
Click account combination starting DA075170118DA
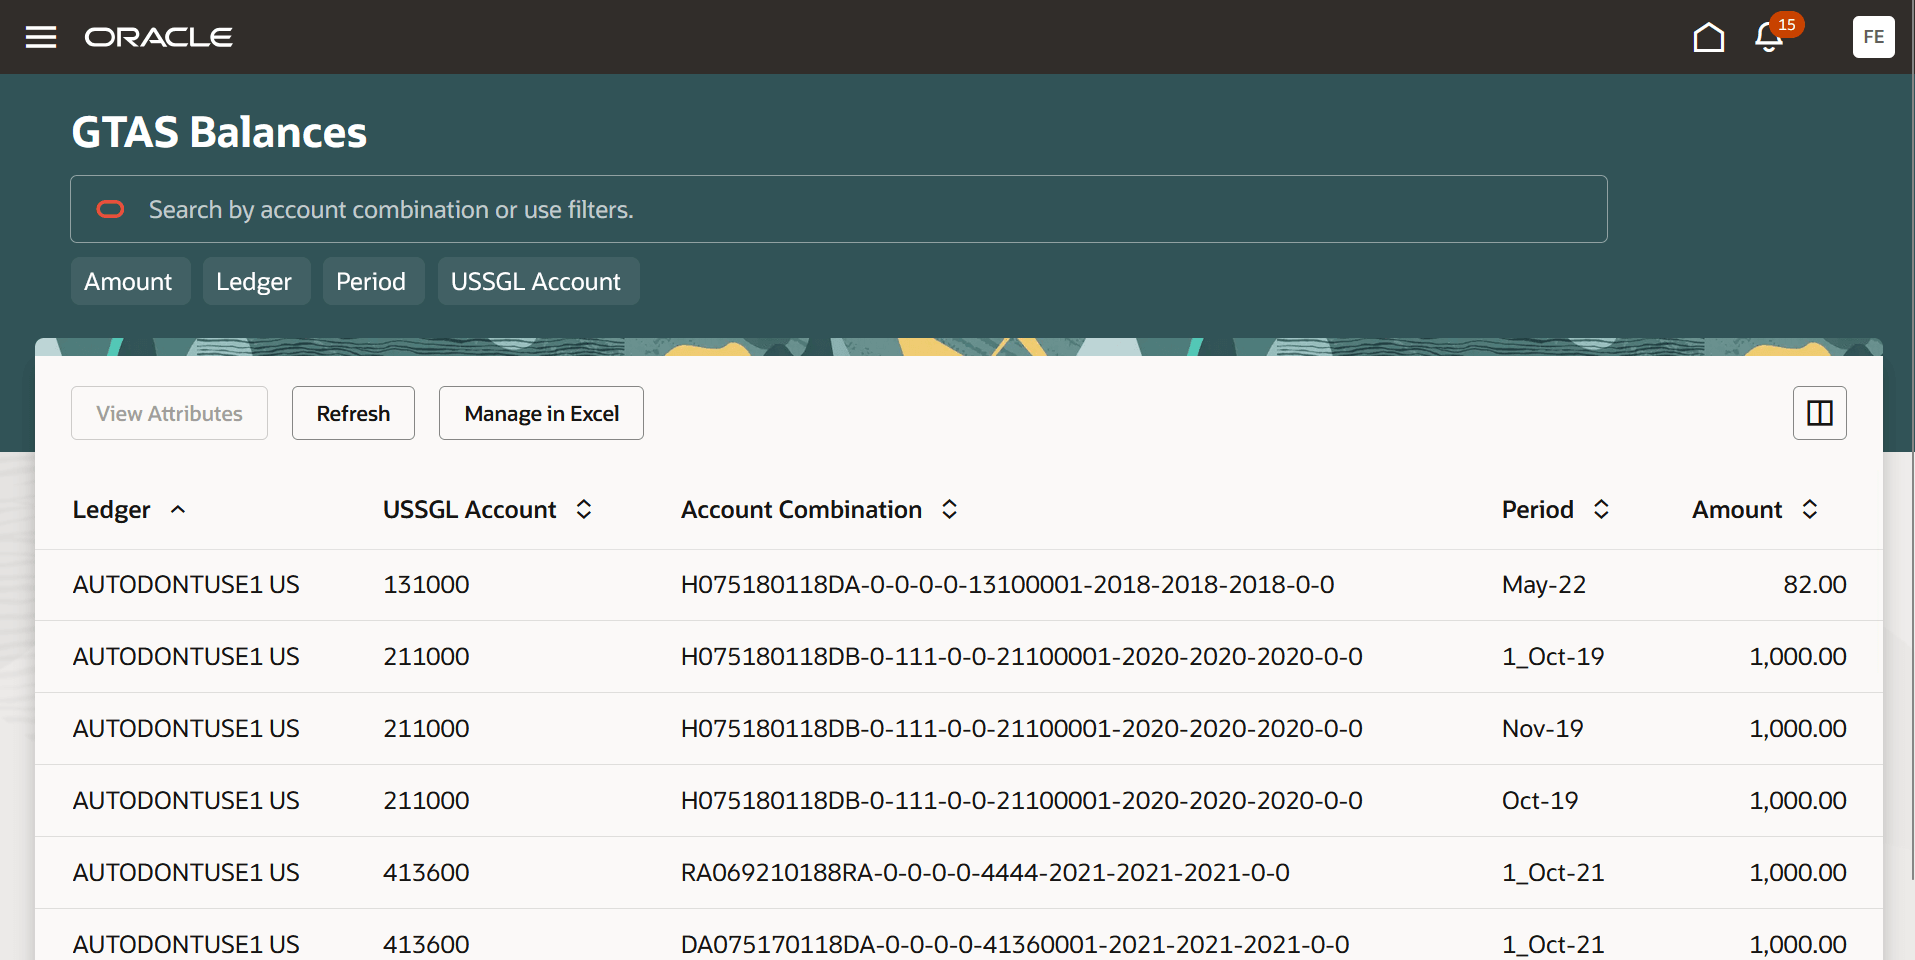1015,945
